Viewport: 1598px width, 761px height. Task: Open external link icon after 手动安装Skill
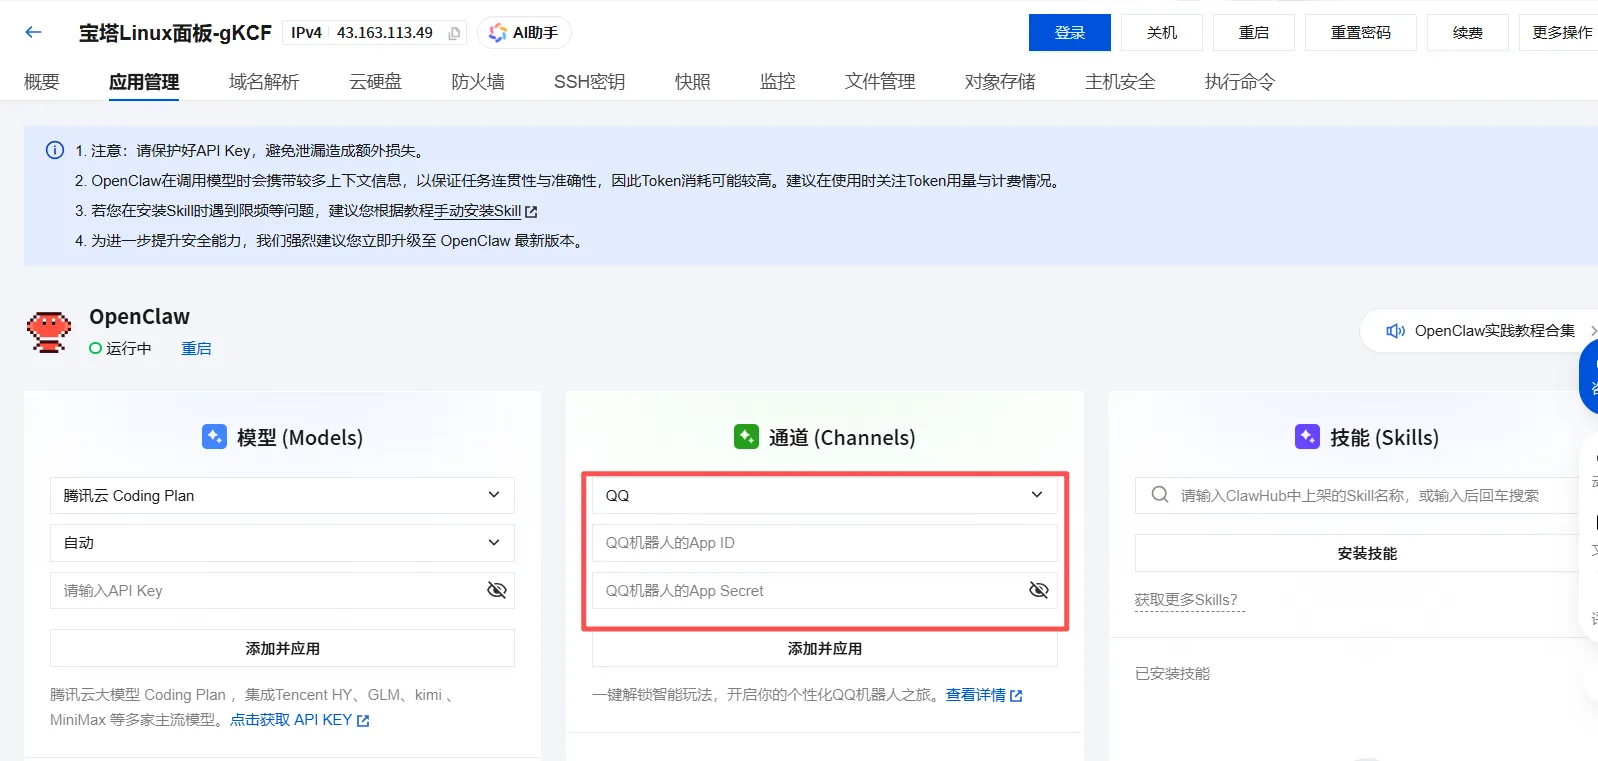coord(531,212)
